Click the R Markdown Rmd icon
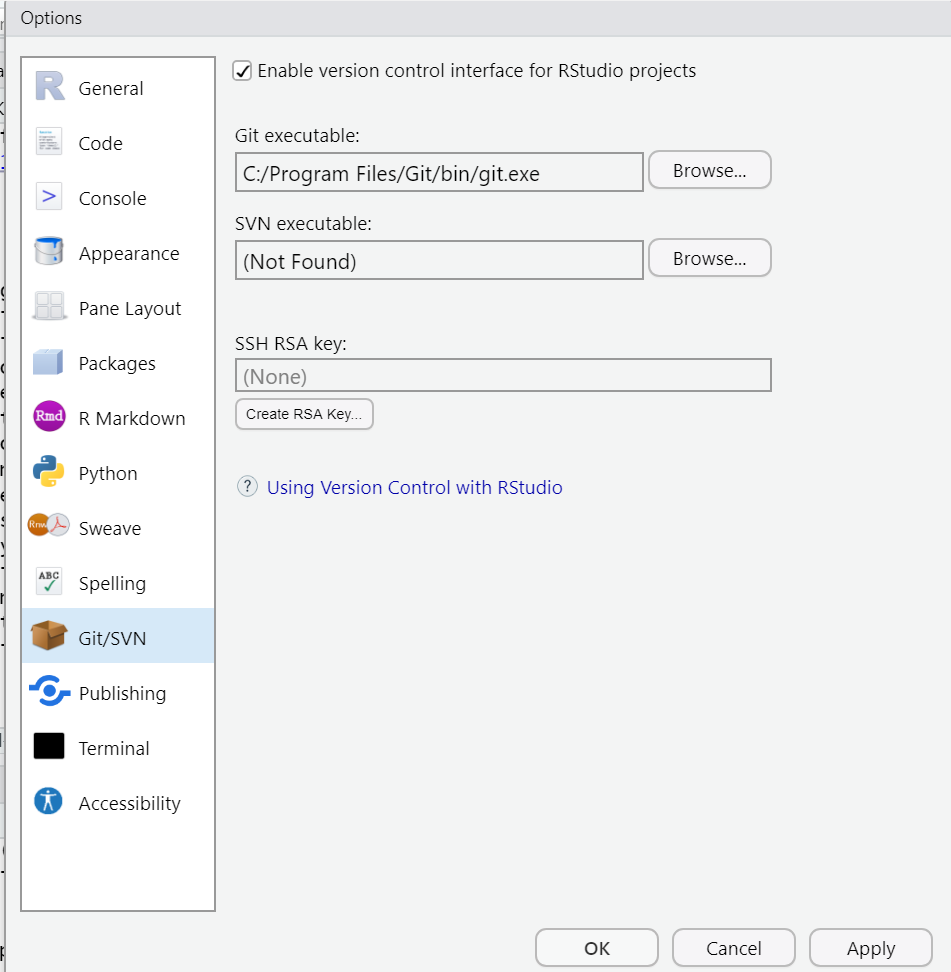 pyautogui.click(x=49, y=415)
